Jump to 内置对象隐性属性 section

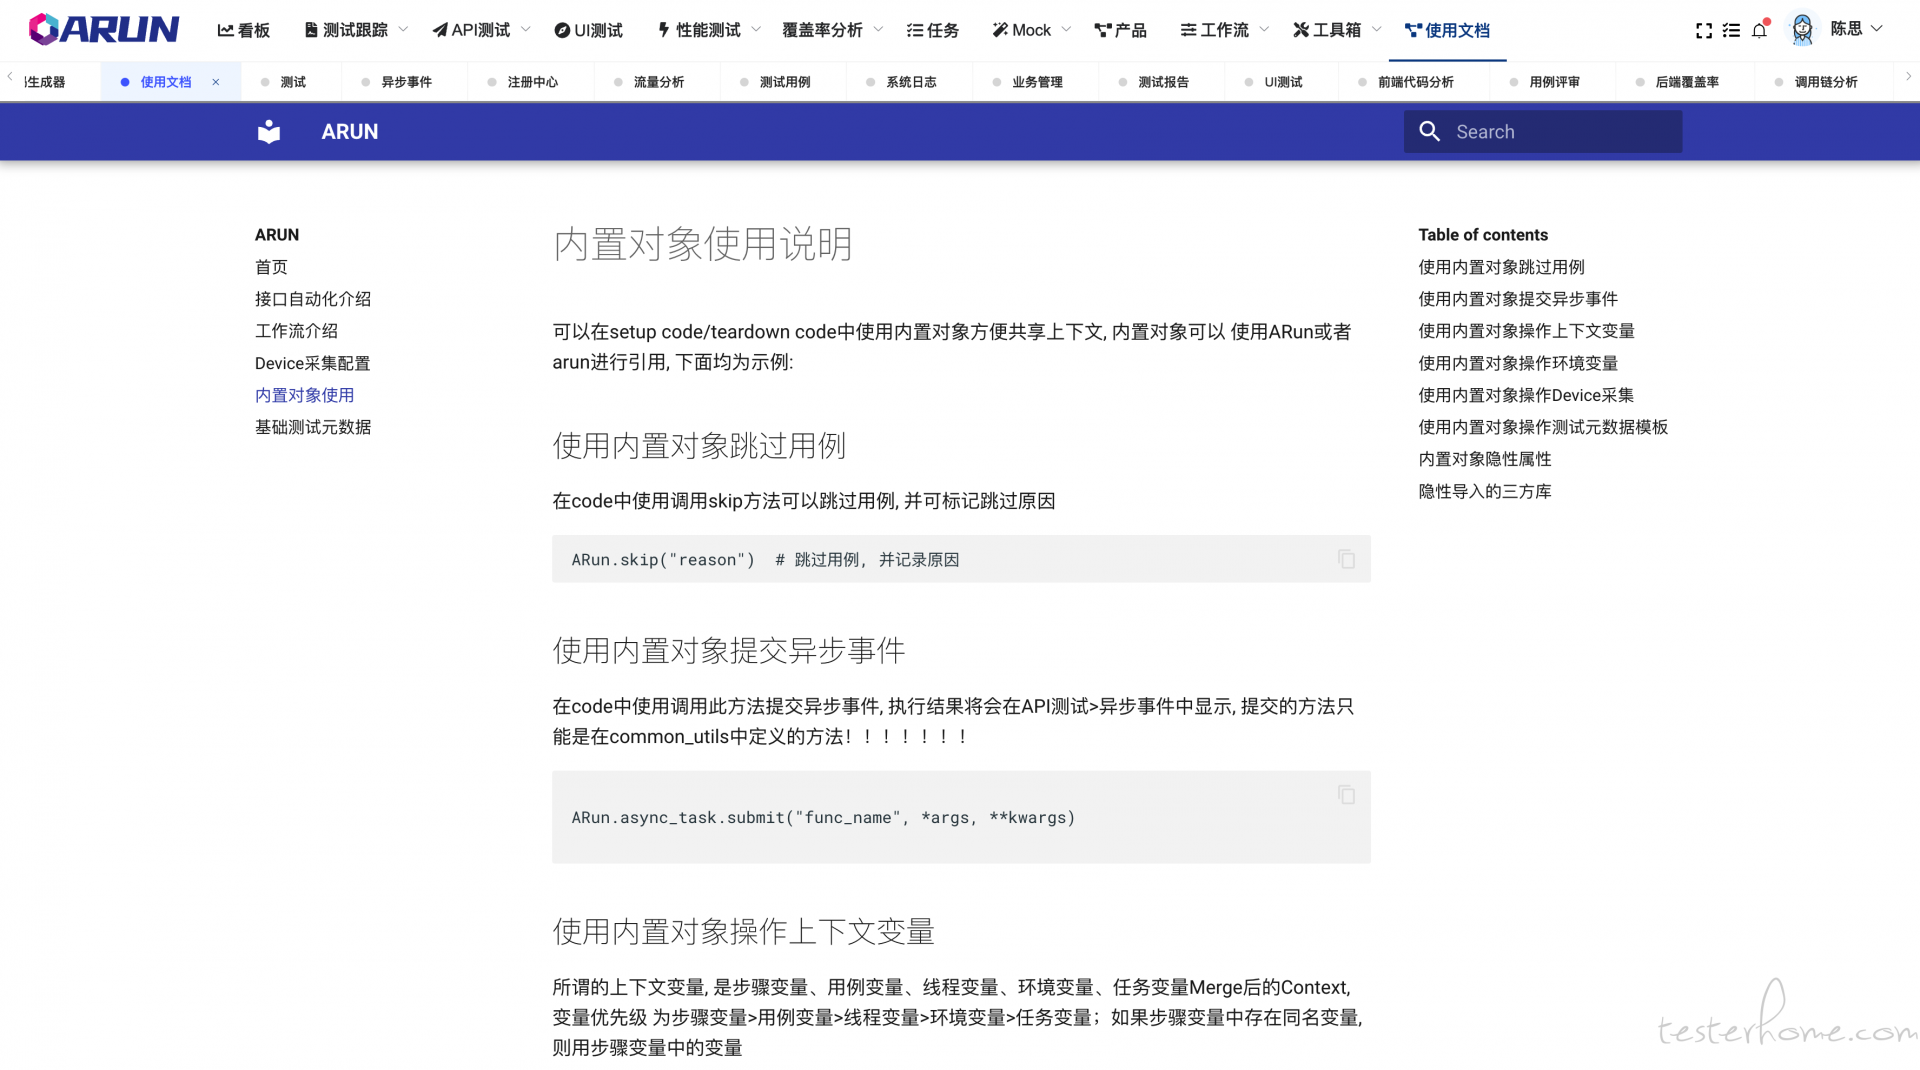pos(1484,459)
